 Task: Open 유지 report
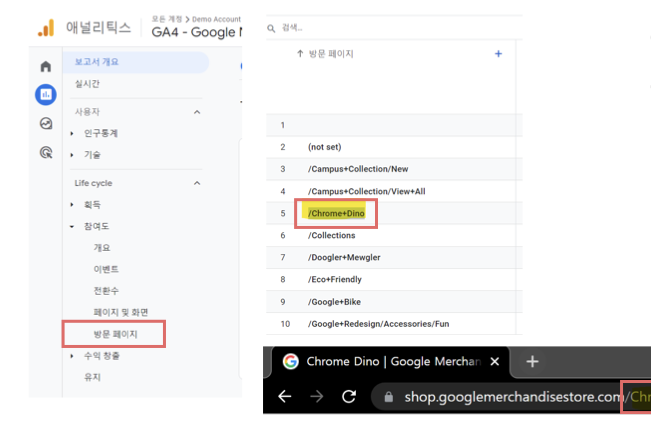coord(92,377)
